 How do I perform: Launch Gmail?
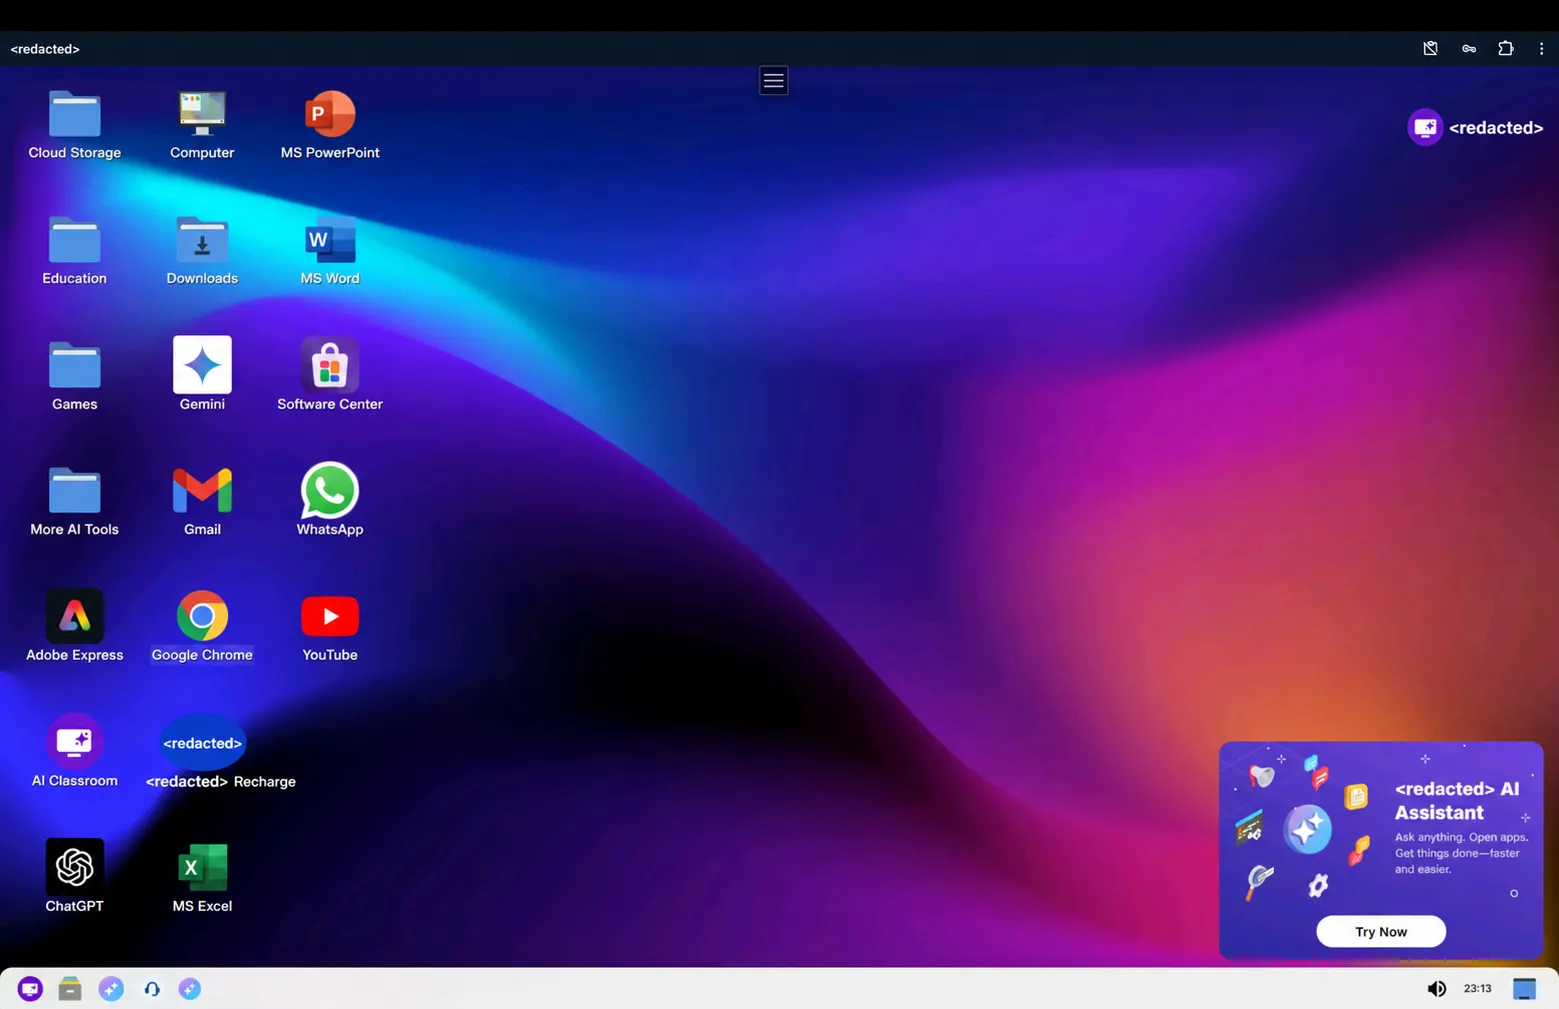coord(202,501)
